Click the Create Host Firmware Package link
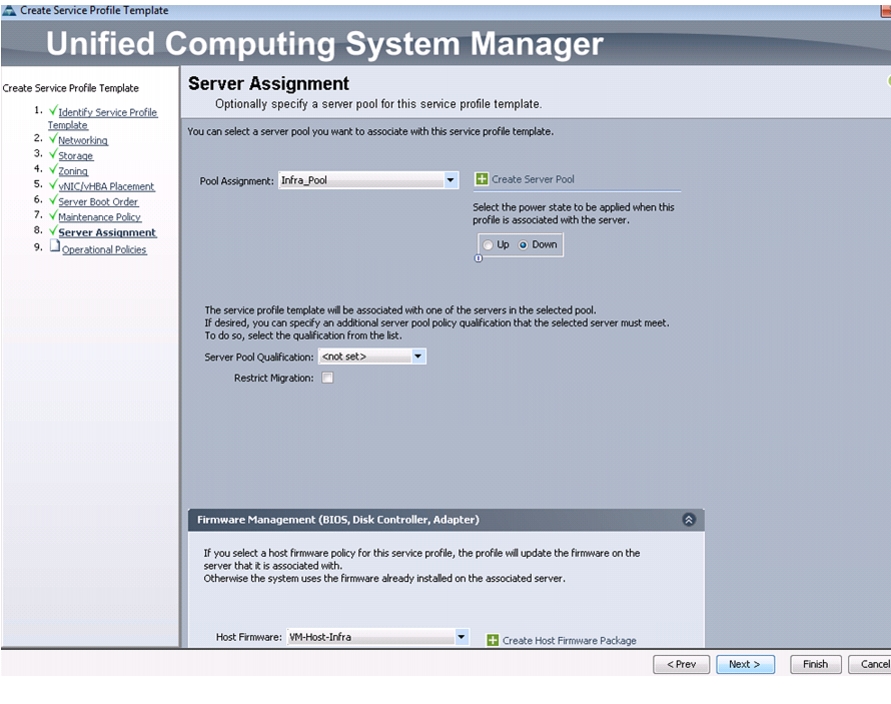This screenshot has width=891, height=704. pos(569,640)
